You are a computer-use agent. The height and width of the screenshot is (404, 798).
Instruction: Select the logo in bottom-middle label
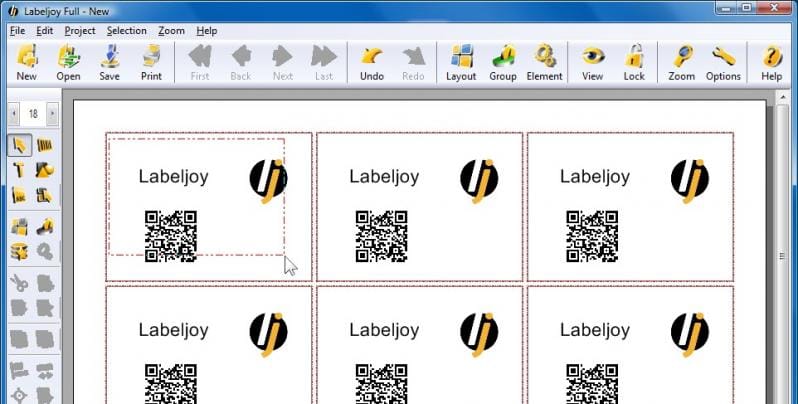pyautogui.click(x=479, y=335)
